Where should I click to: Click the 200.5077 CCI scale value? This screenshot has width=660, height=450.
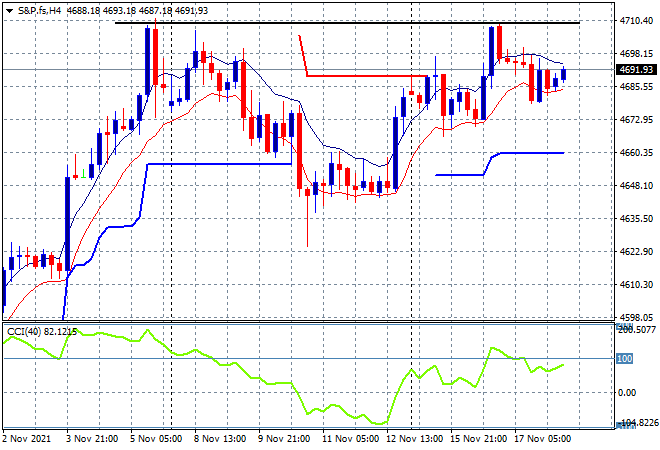[x=636, y=330]
